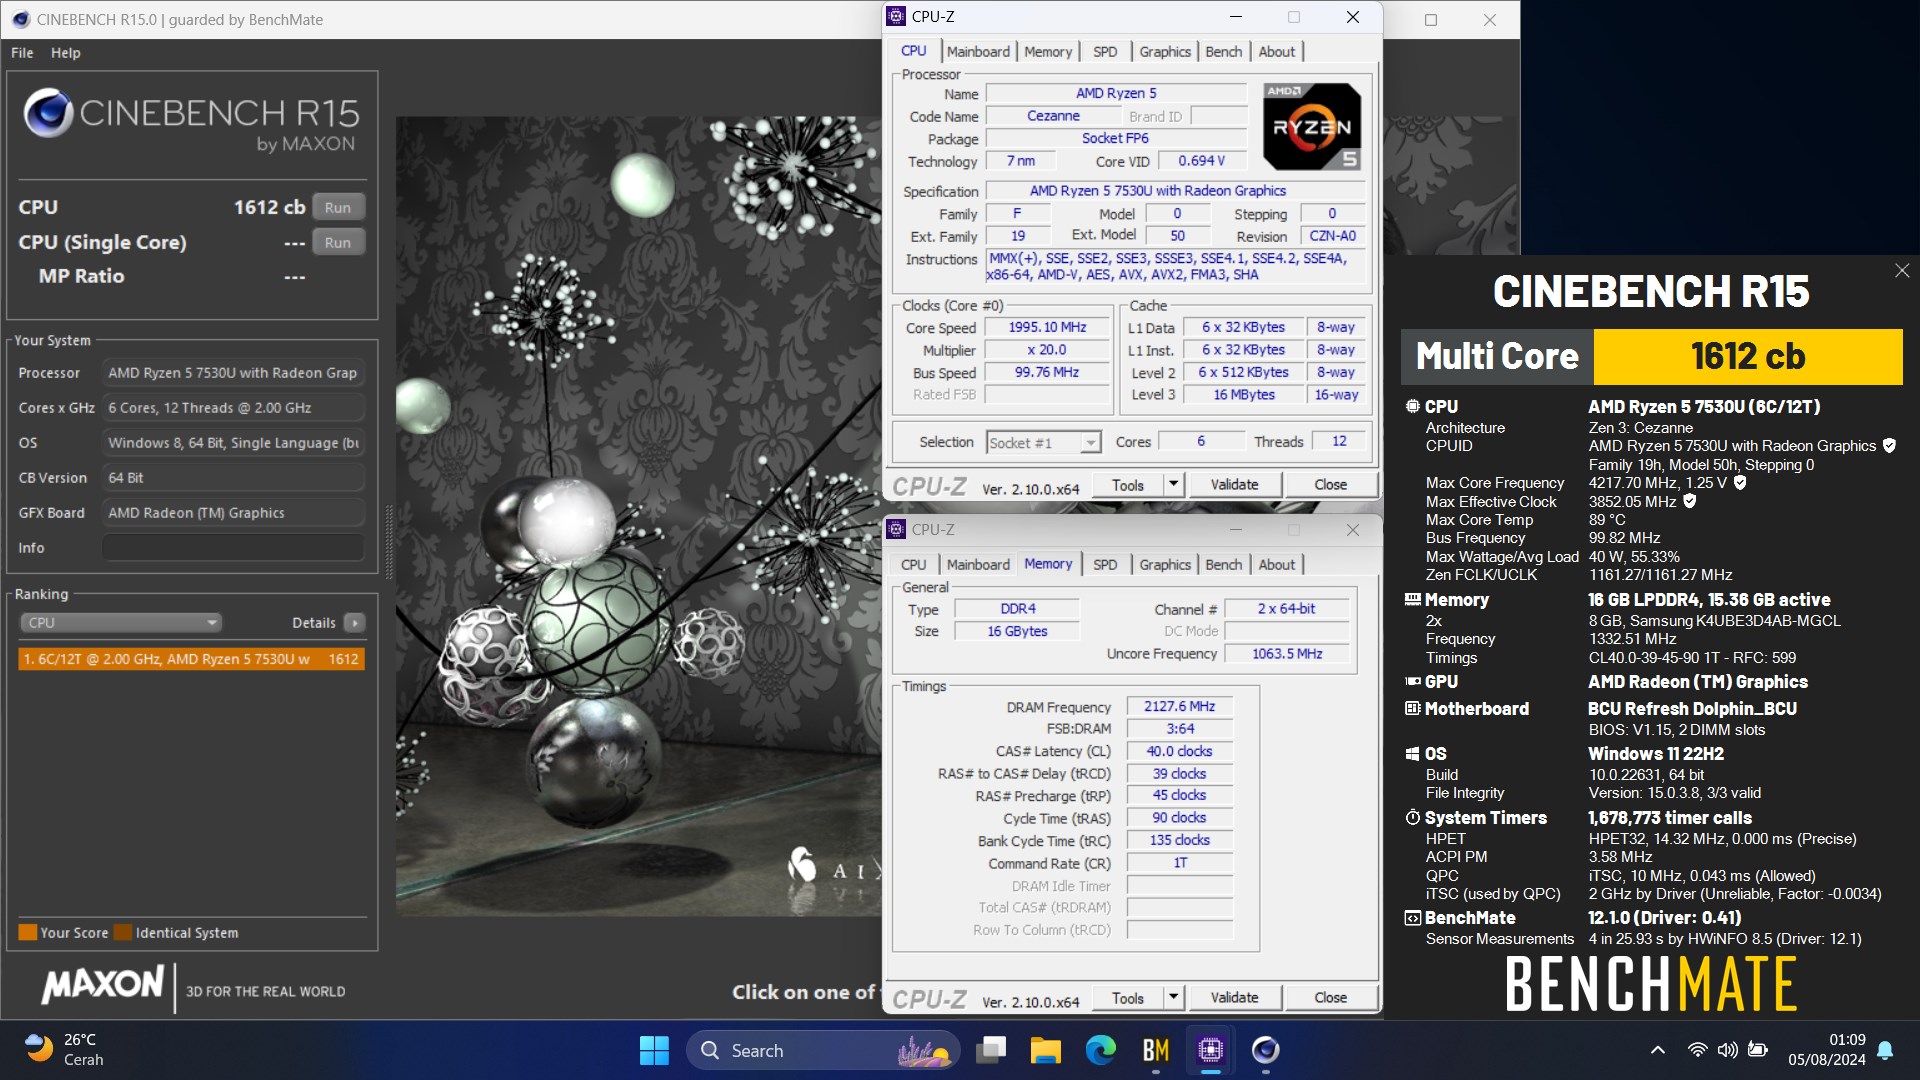Open weather widget showing 26°C Cerah
This screenshot has height=1080, width=1920.
click(x=66, y=1050)
